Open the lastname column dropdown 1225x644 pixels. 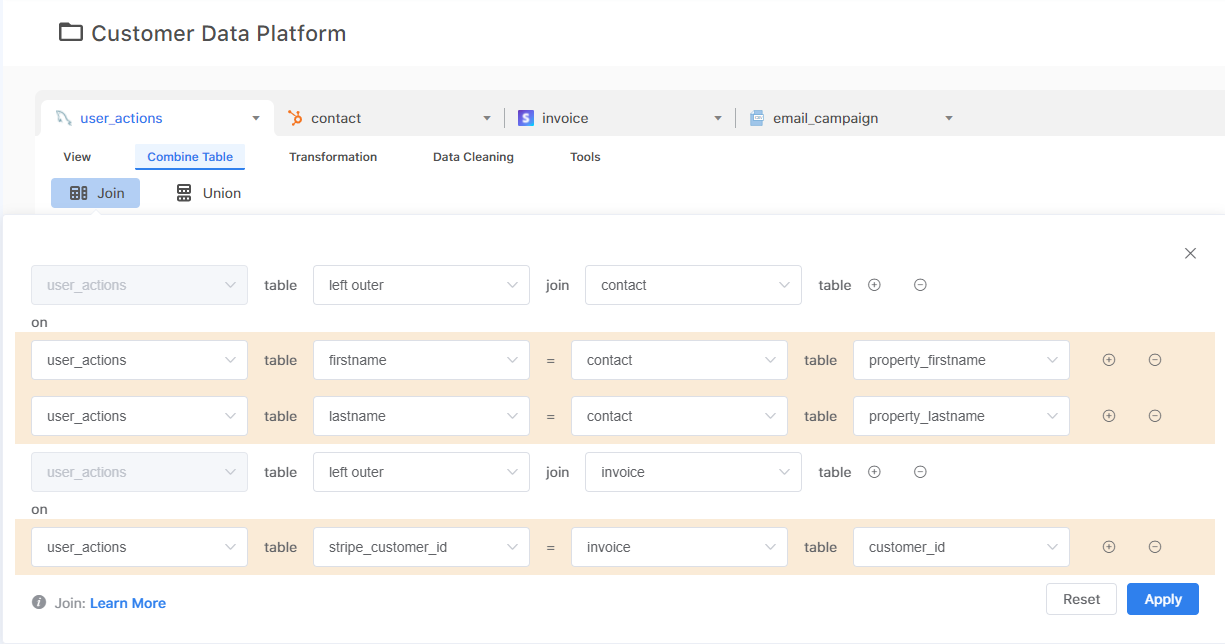pyautogui.click(x=421, y=416)
